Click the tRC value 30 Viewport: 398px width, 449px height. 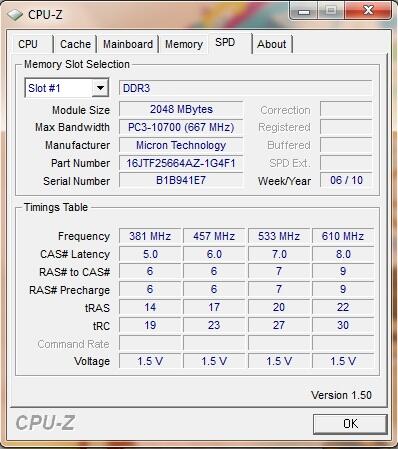343,325
